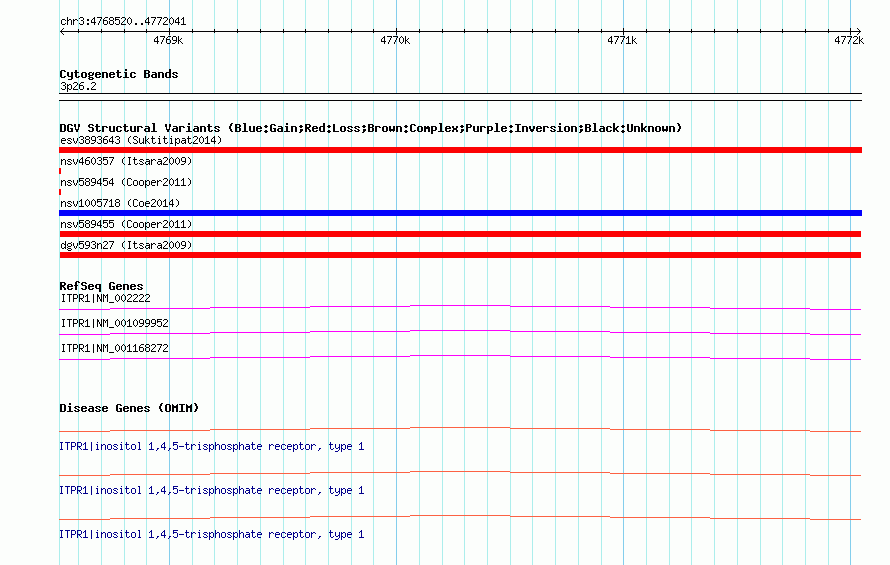
Task: Open the second ITPR1 inositol trisphosphate receptor link
Action: [x=212, y=490]
